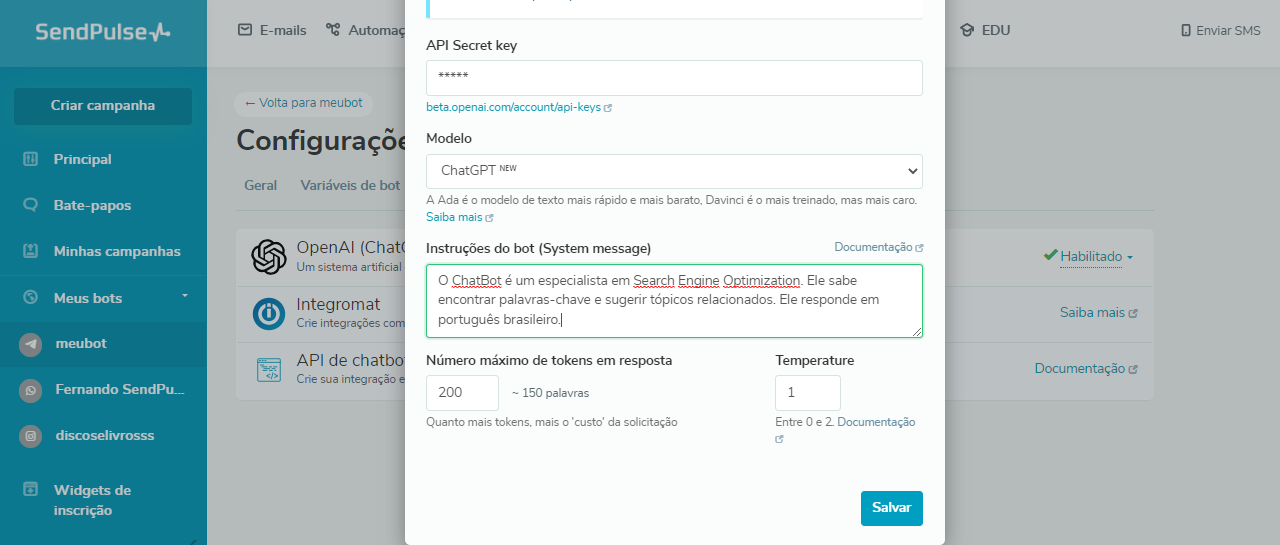1280x545 pixels.
Task: Click the Criar campanha button
Action: [x=103, y=106]
